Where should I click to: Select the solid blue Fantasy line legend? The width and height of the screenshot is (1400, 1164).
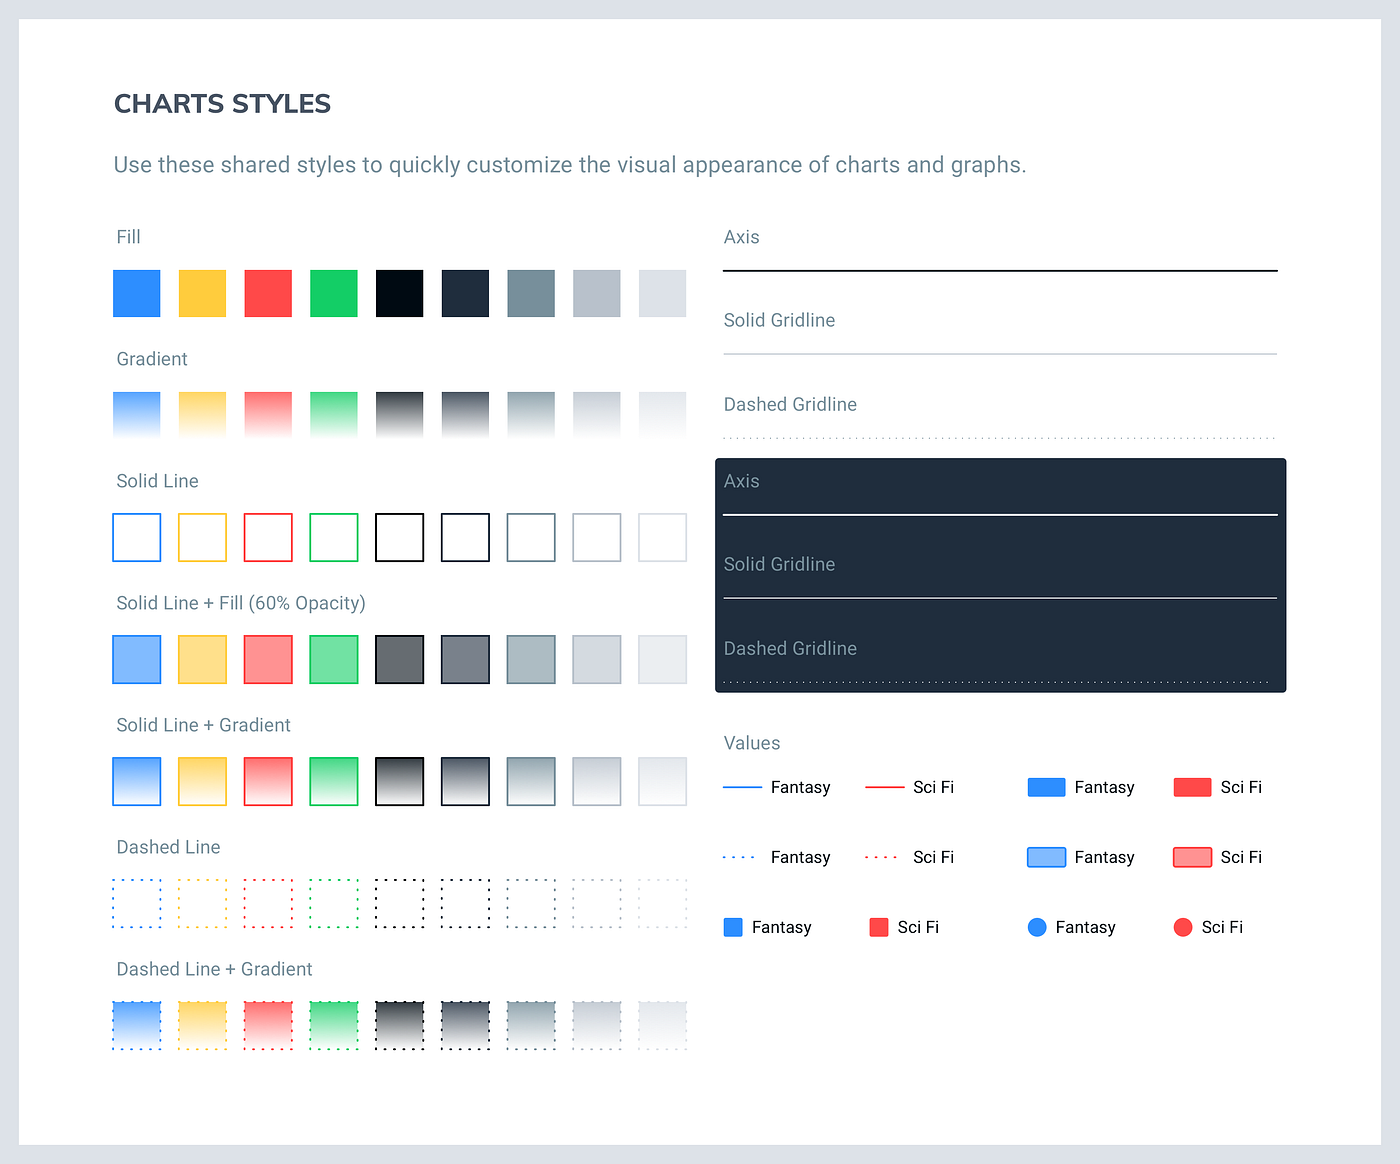tap(742, 787)
